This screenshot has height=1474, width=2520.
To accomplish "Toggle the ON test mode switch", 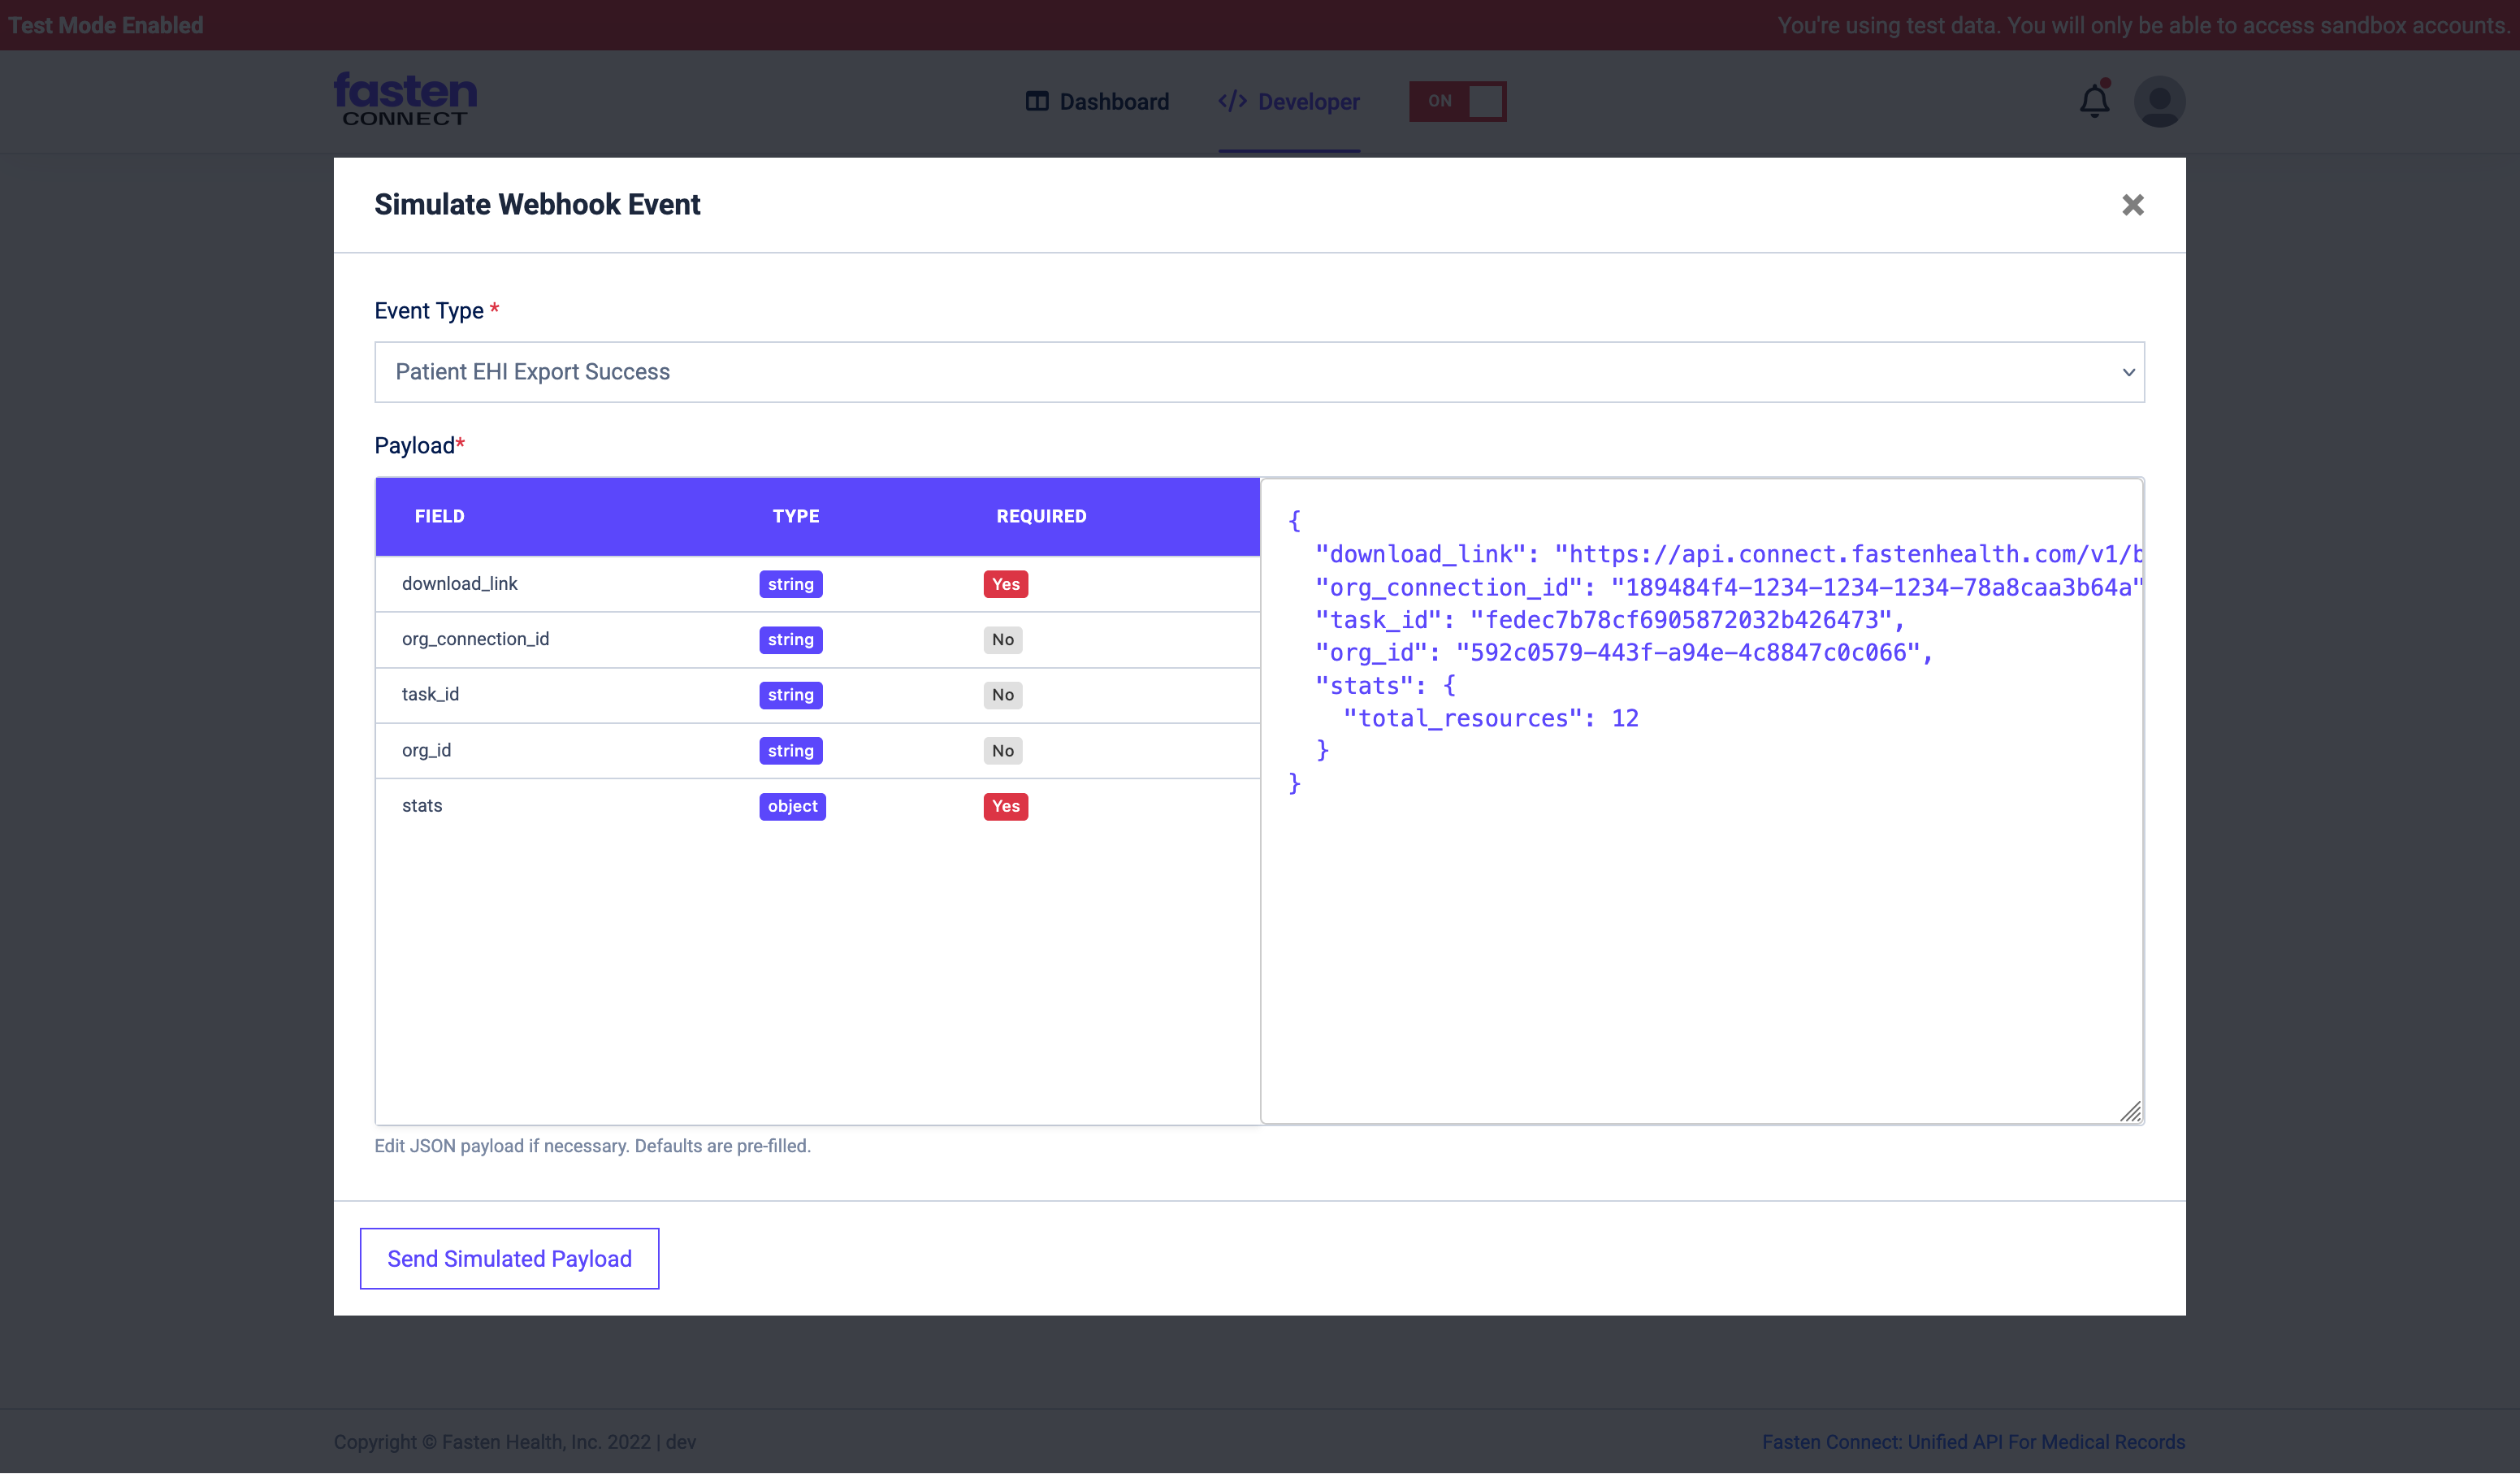I will [1457, 101].
